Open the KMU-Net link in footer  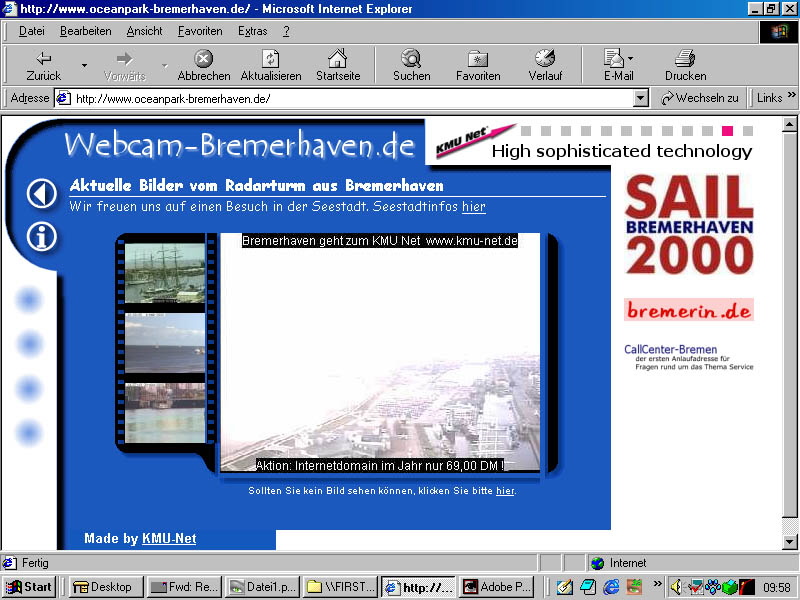(169, 538)
